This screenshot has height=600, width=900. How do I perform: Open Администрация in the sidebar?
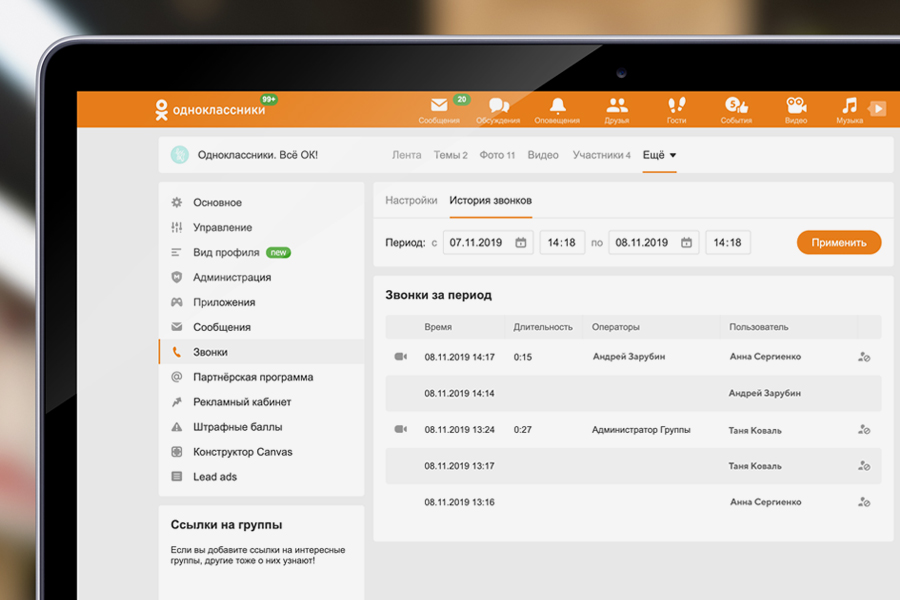click(261, 277)
